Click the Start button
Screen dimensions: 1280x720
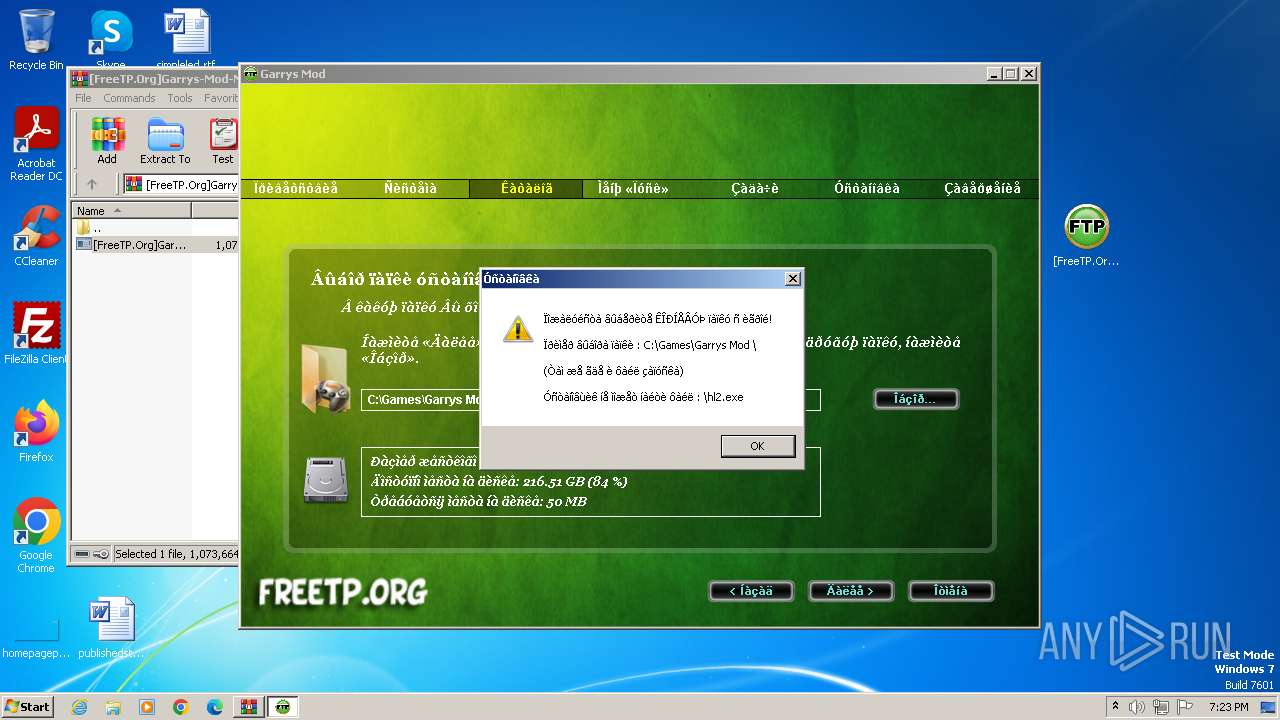click(27, 706)
